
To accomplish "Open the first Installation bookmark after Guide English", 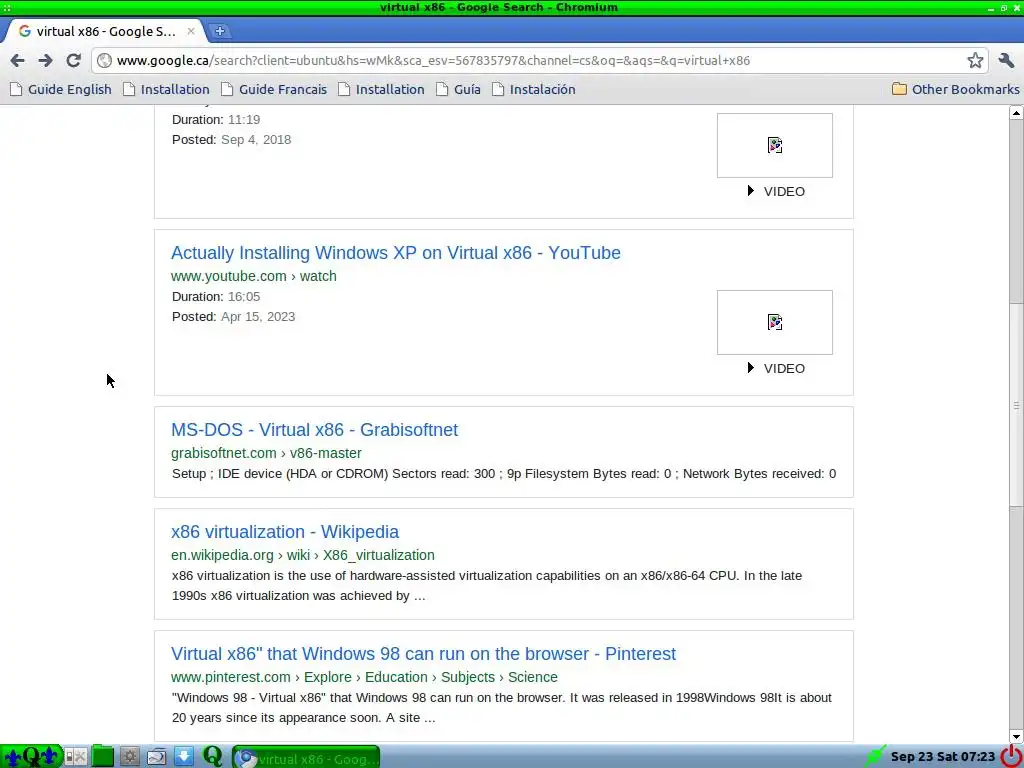I will 167,89.
